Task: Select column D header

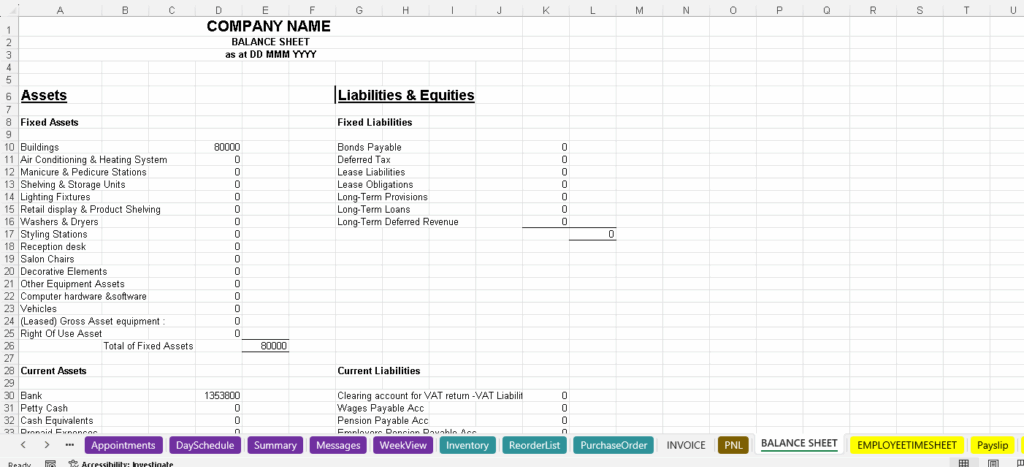Action: click(x=219, y=10)
